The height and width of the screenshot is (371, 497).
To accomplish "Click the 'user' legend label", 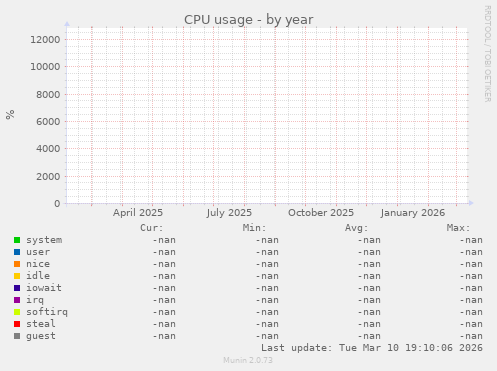I will coord(38,252).
